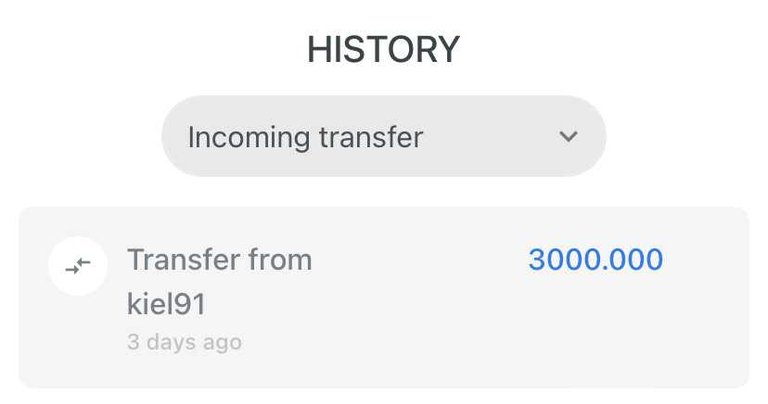This screenshot has height=404, width=768.
Task: Expand the history type filter pill
Action: [x=384, y=136]
